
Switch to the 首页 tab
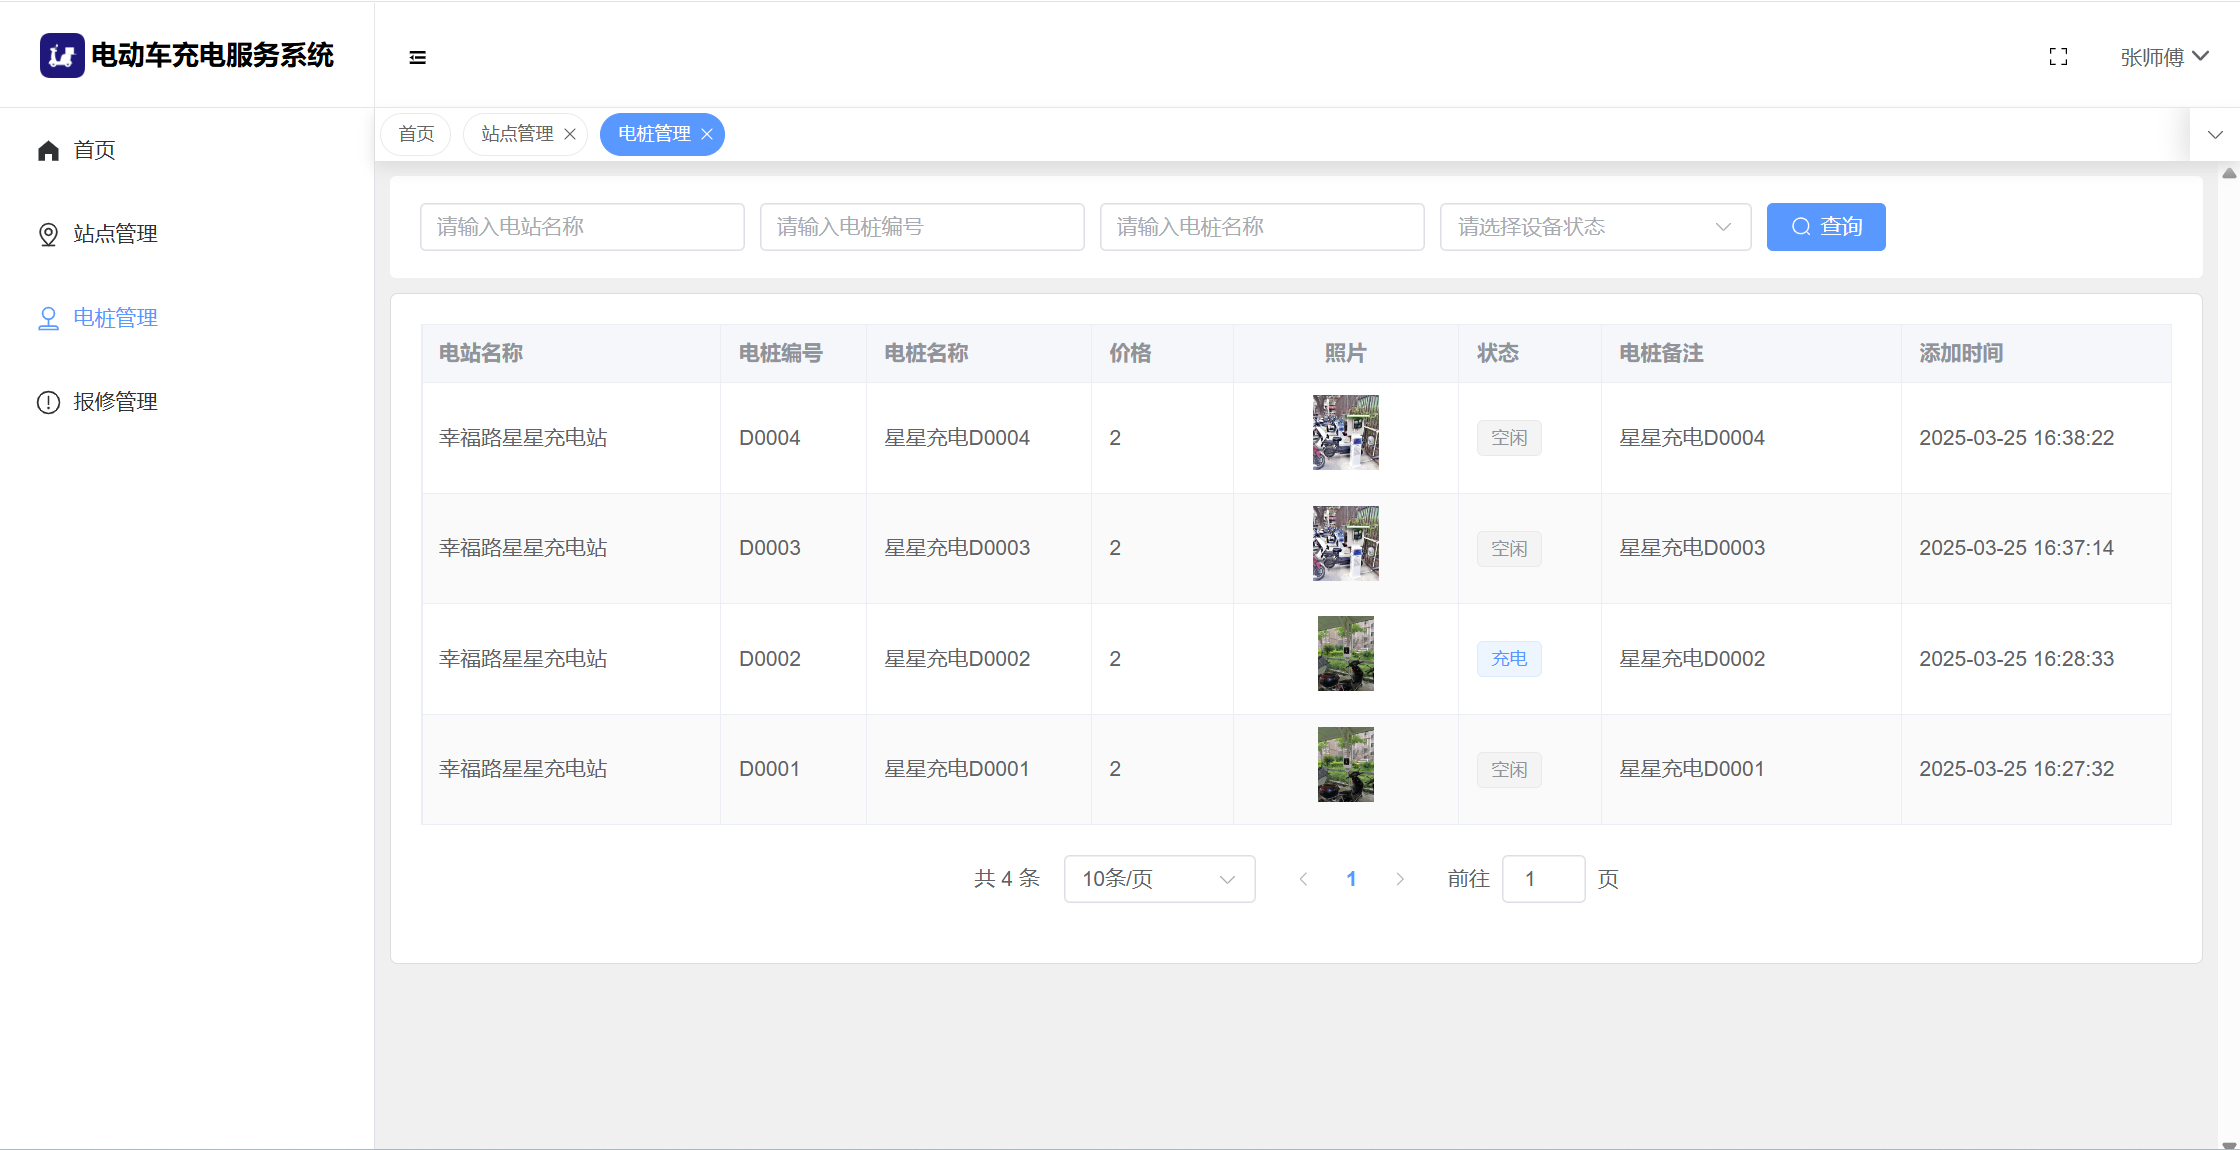coord(416,134)
